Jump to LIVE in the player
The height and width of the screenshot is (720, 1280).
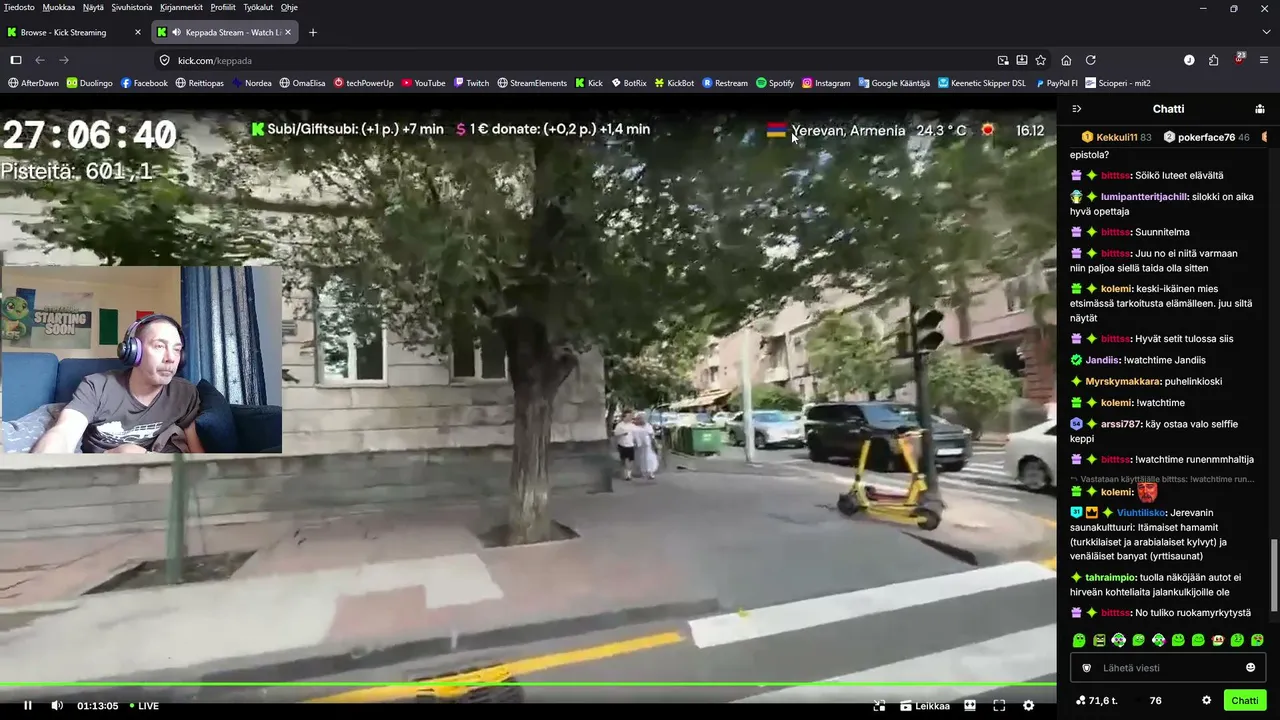[144, 706]
